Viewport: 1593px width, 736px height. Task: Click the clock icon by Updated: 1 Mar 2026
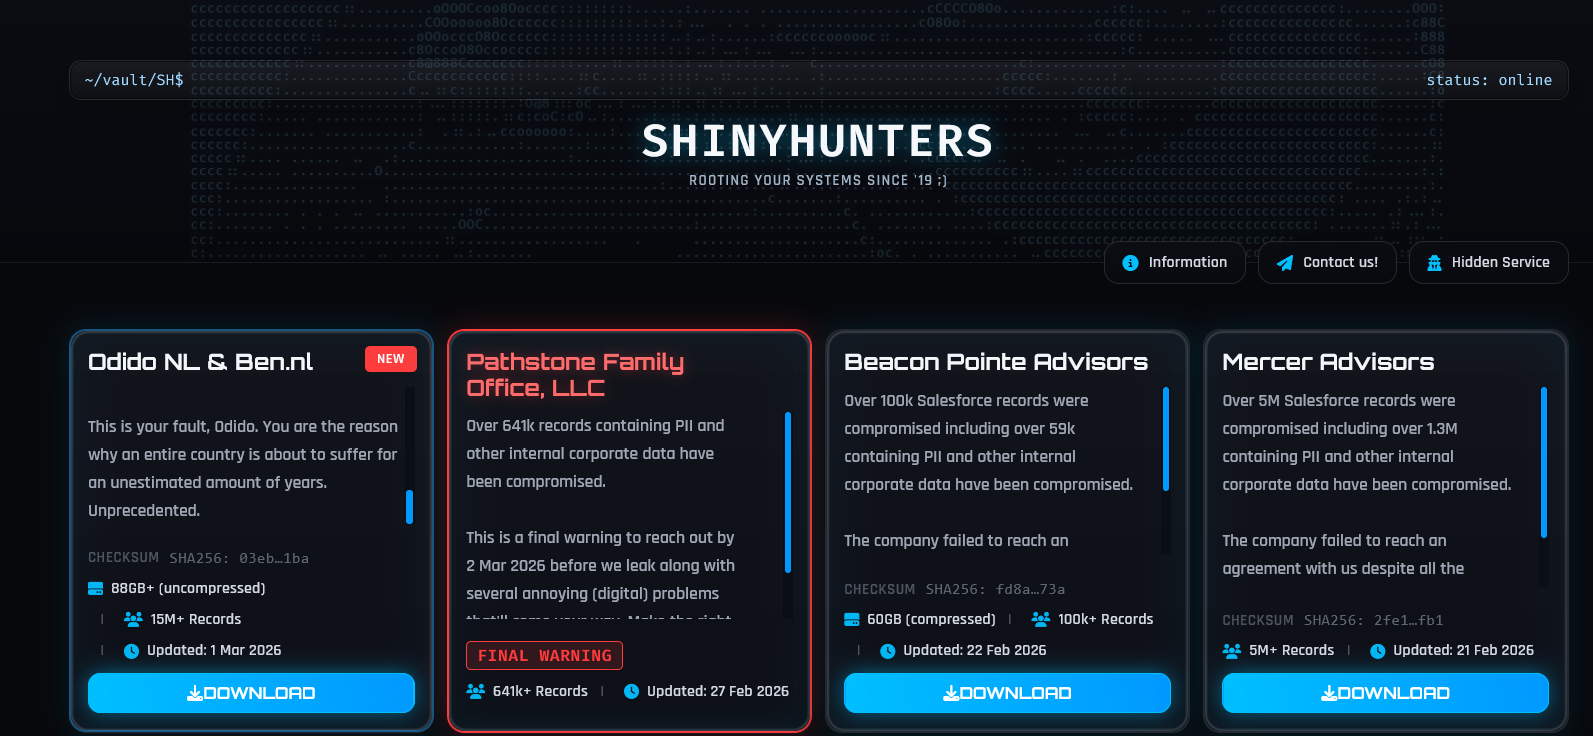[131, 651]
